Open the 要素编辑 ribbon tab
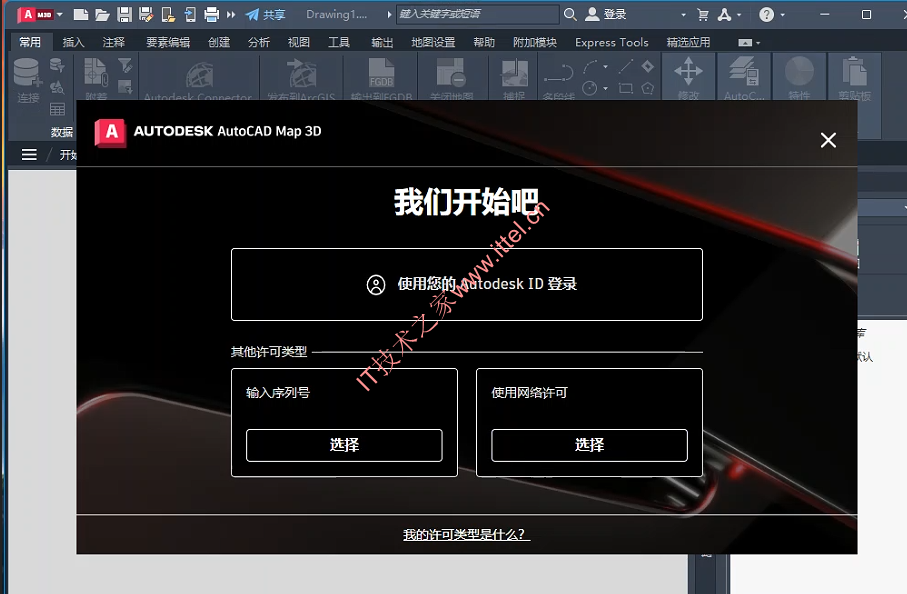 pyautogui.click(x=168, y=42)
